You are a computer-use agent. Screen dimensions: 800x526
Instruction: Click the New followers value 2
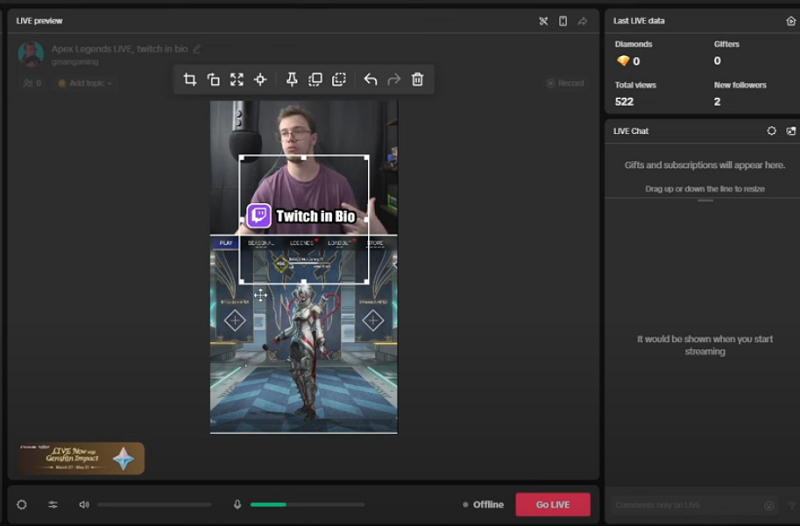pyautogui.click(x=717, y=102)
